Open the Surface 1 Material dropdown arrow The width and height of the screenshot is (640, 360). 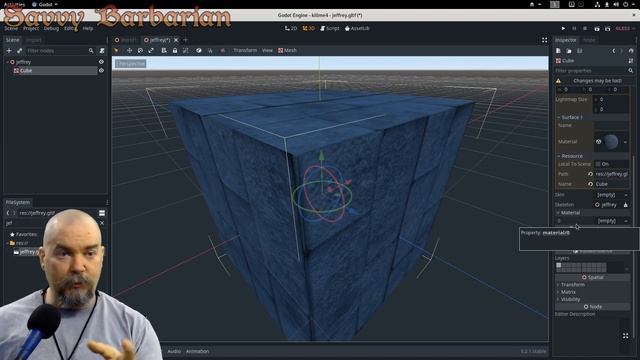point(625,142)
